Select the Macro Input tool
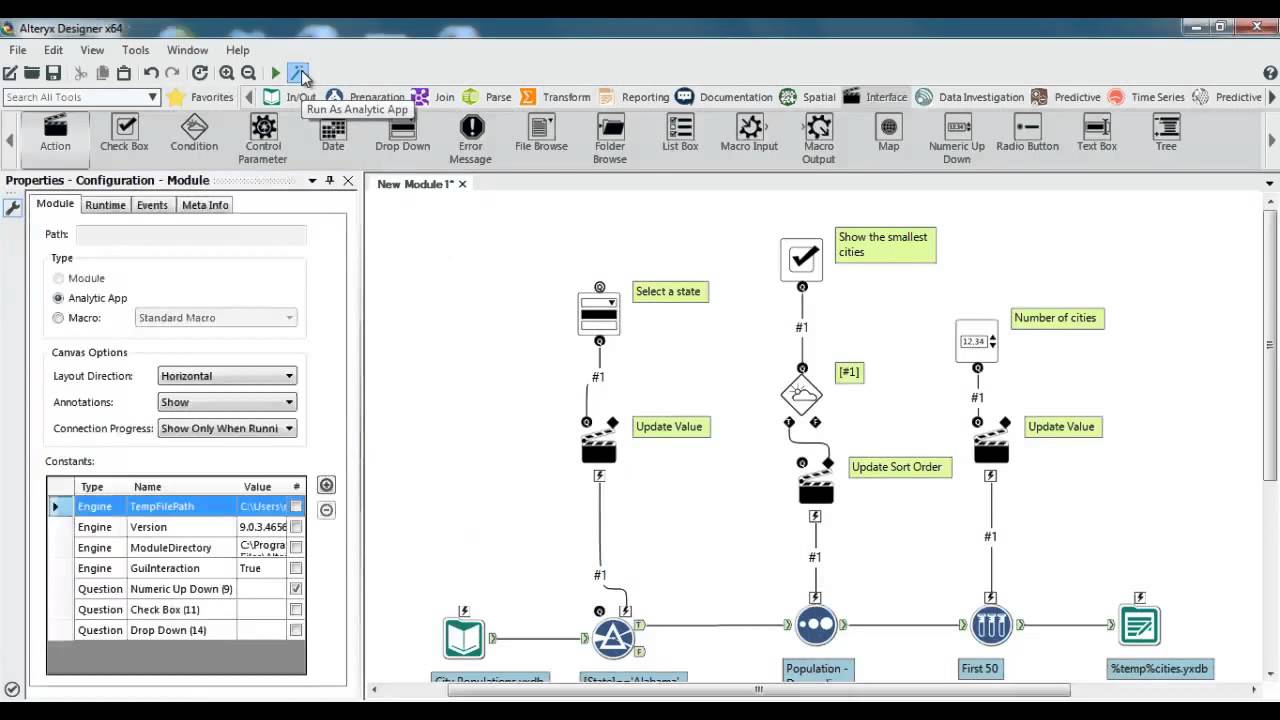This screenshot has height=720, width=1280. pyautogui.click(x=749, y=134)
